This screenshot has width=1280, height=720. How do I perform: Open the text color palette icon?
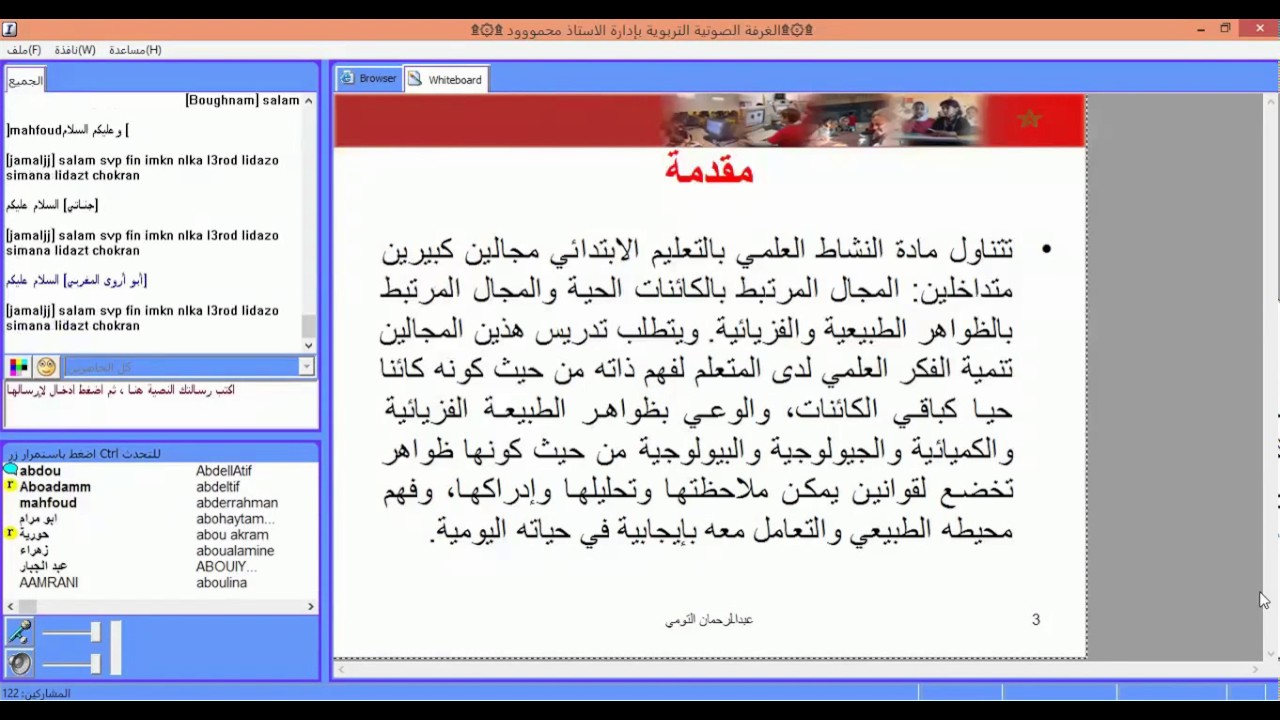pos(18,367)
